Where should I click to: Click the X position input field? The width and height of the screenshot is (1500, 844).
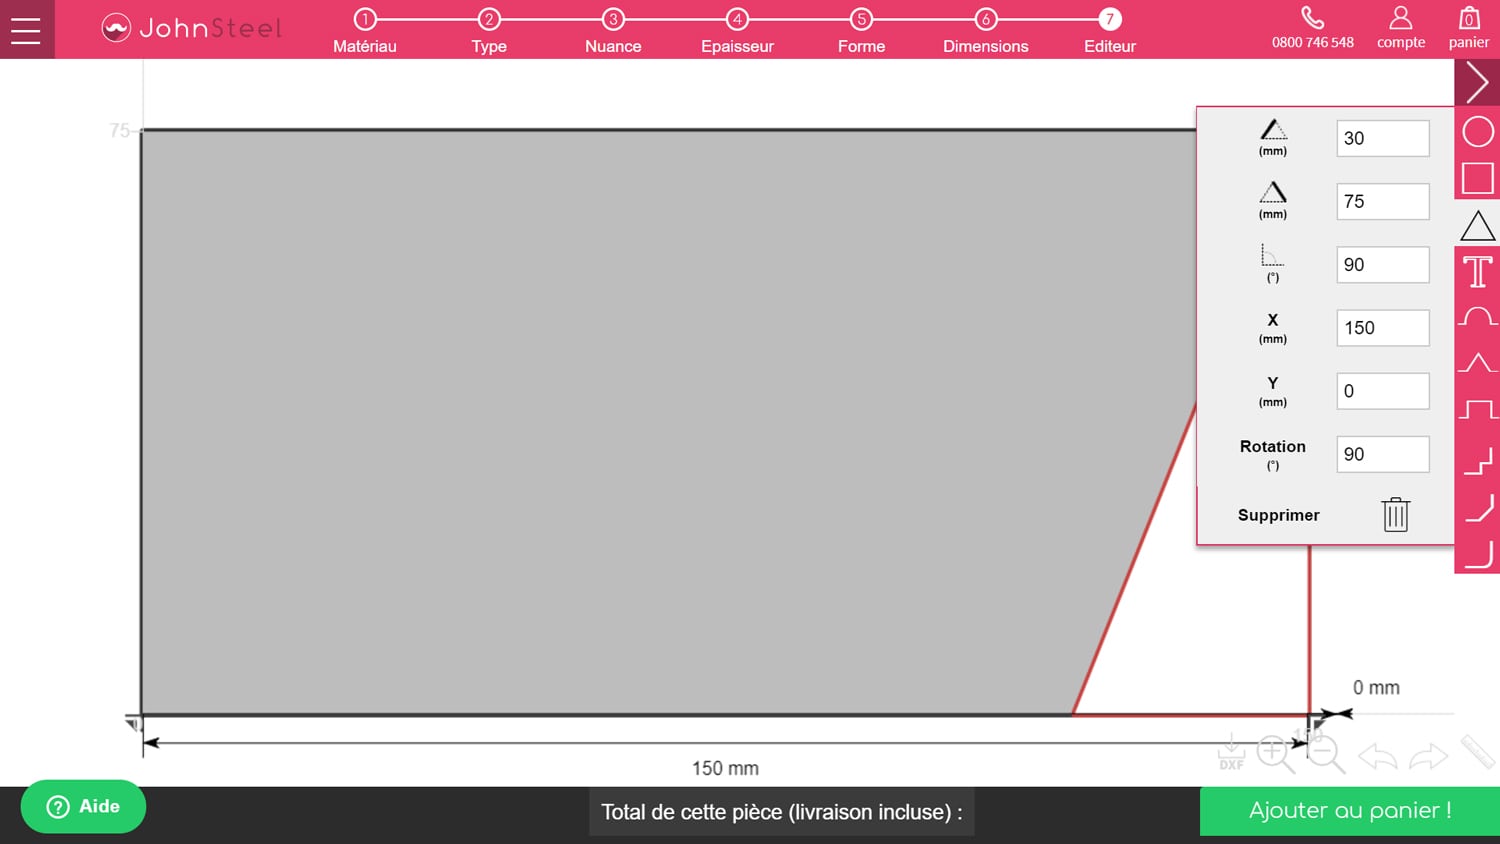point(1382,328)
